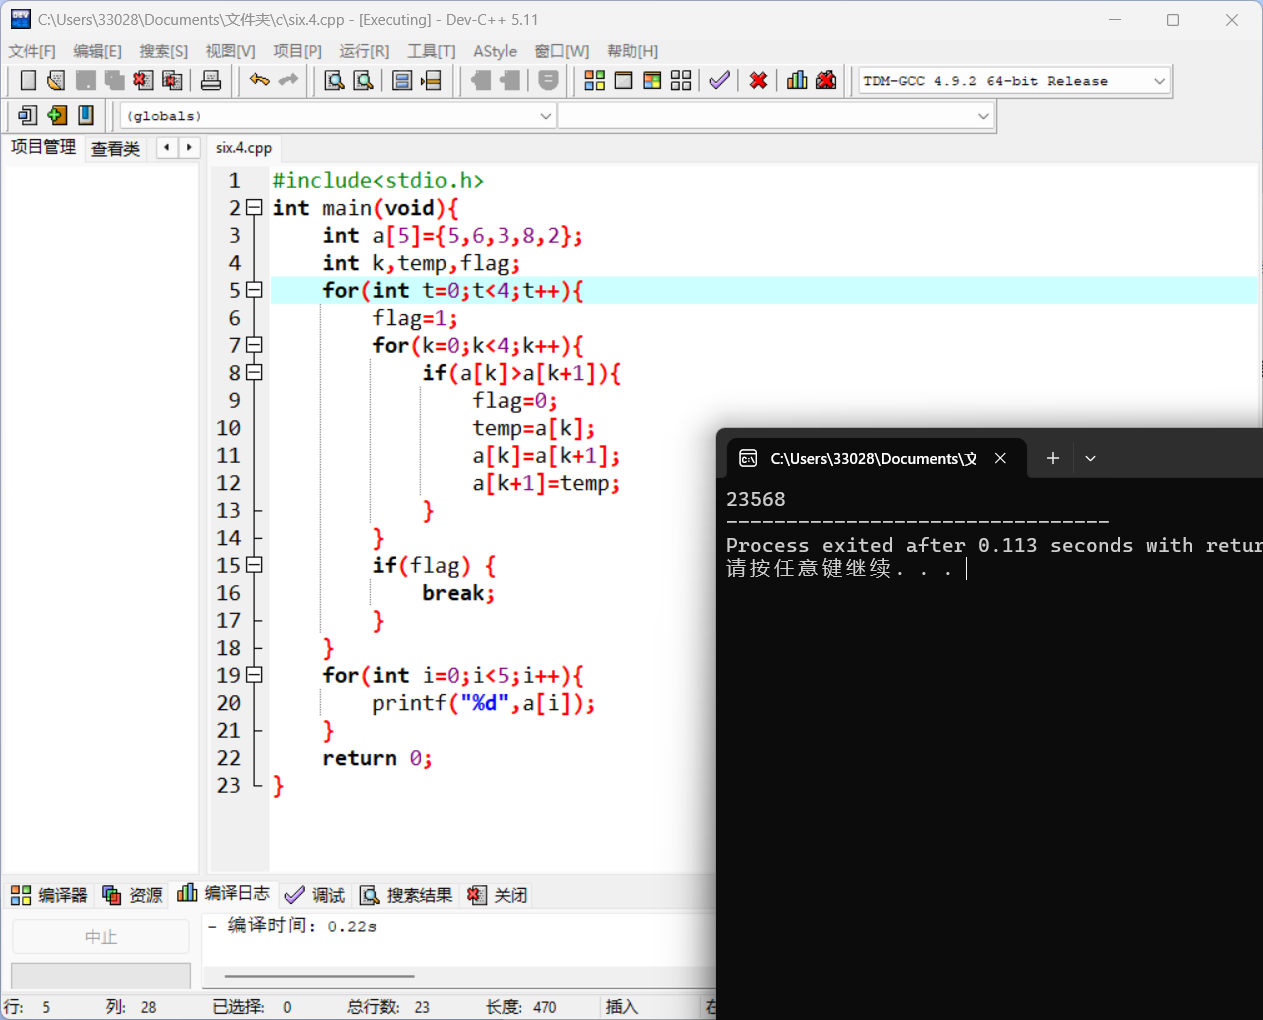Click the compile progress bar
1263x1020 pixels.
pos(100,975)
